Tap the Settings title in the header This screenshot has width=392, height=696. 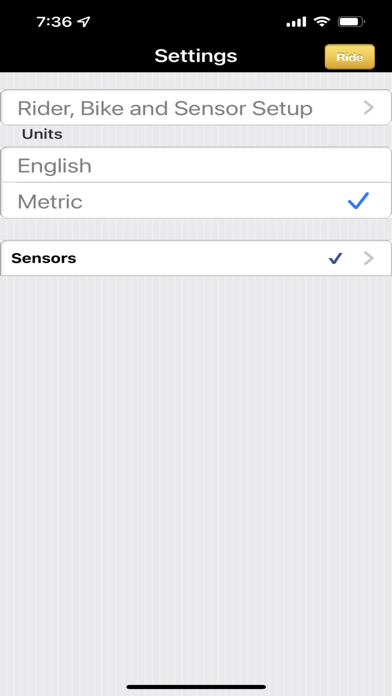(x=196, y=56)
